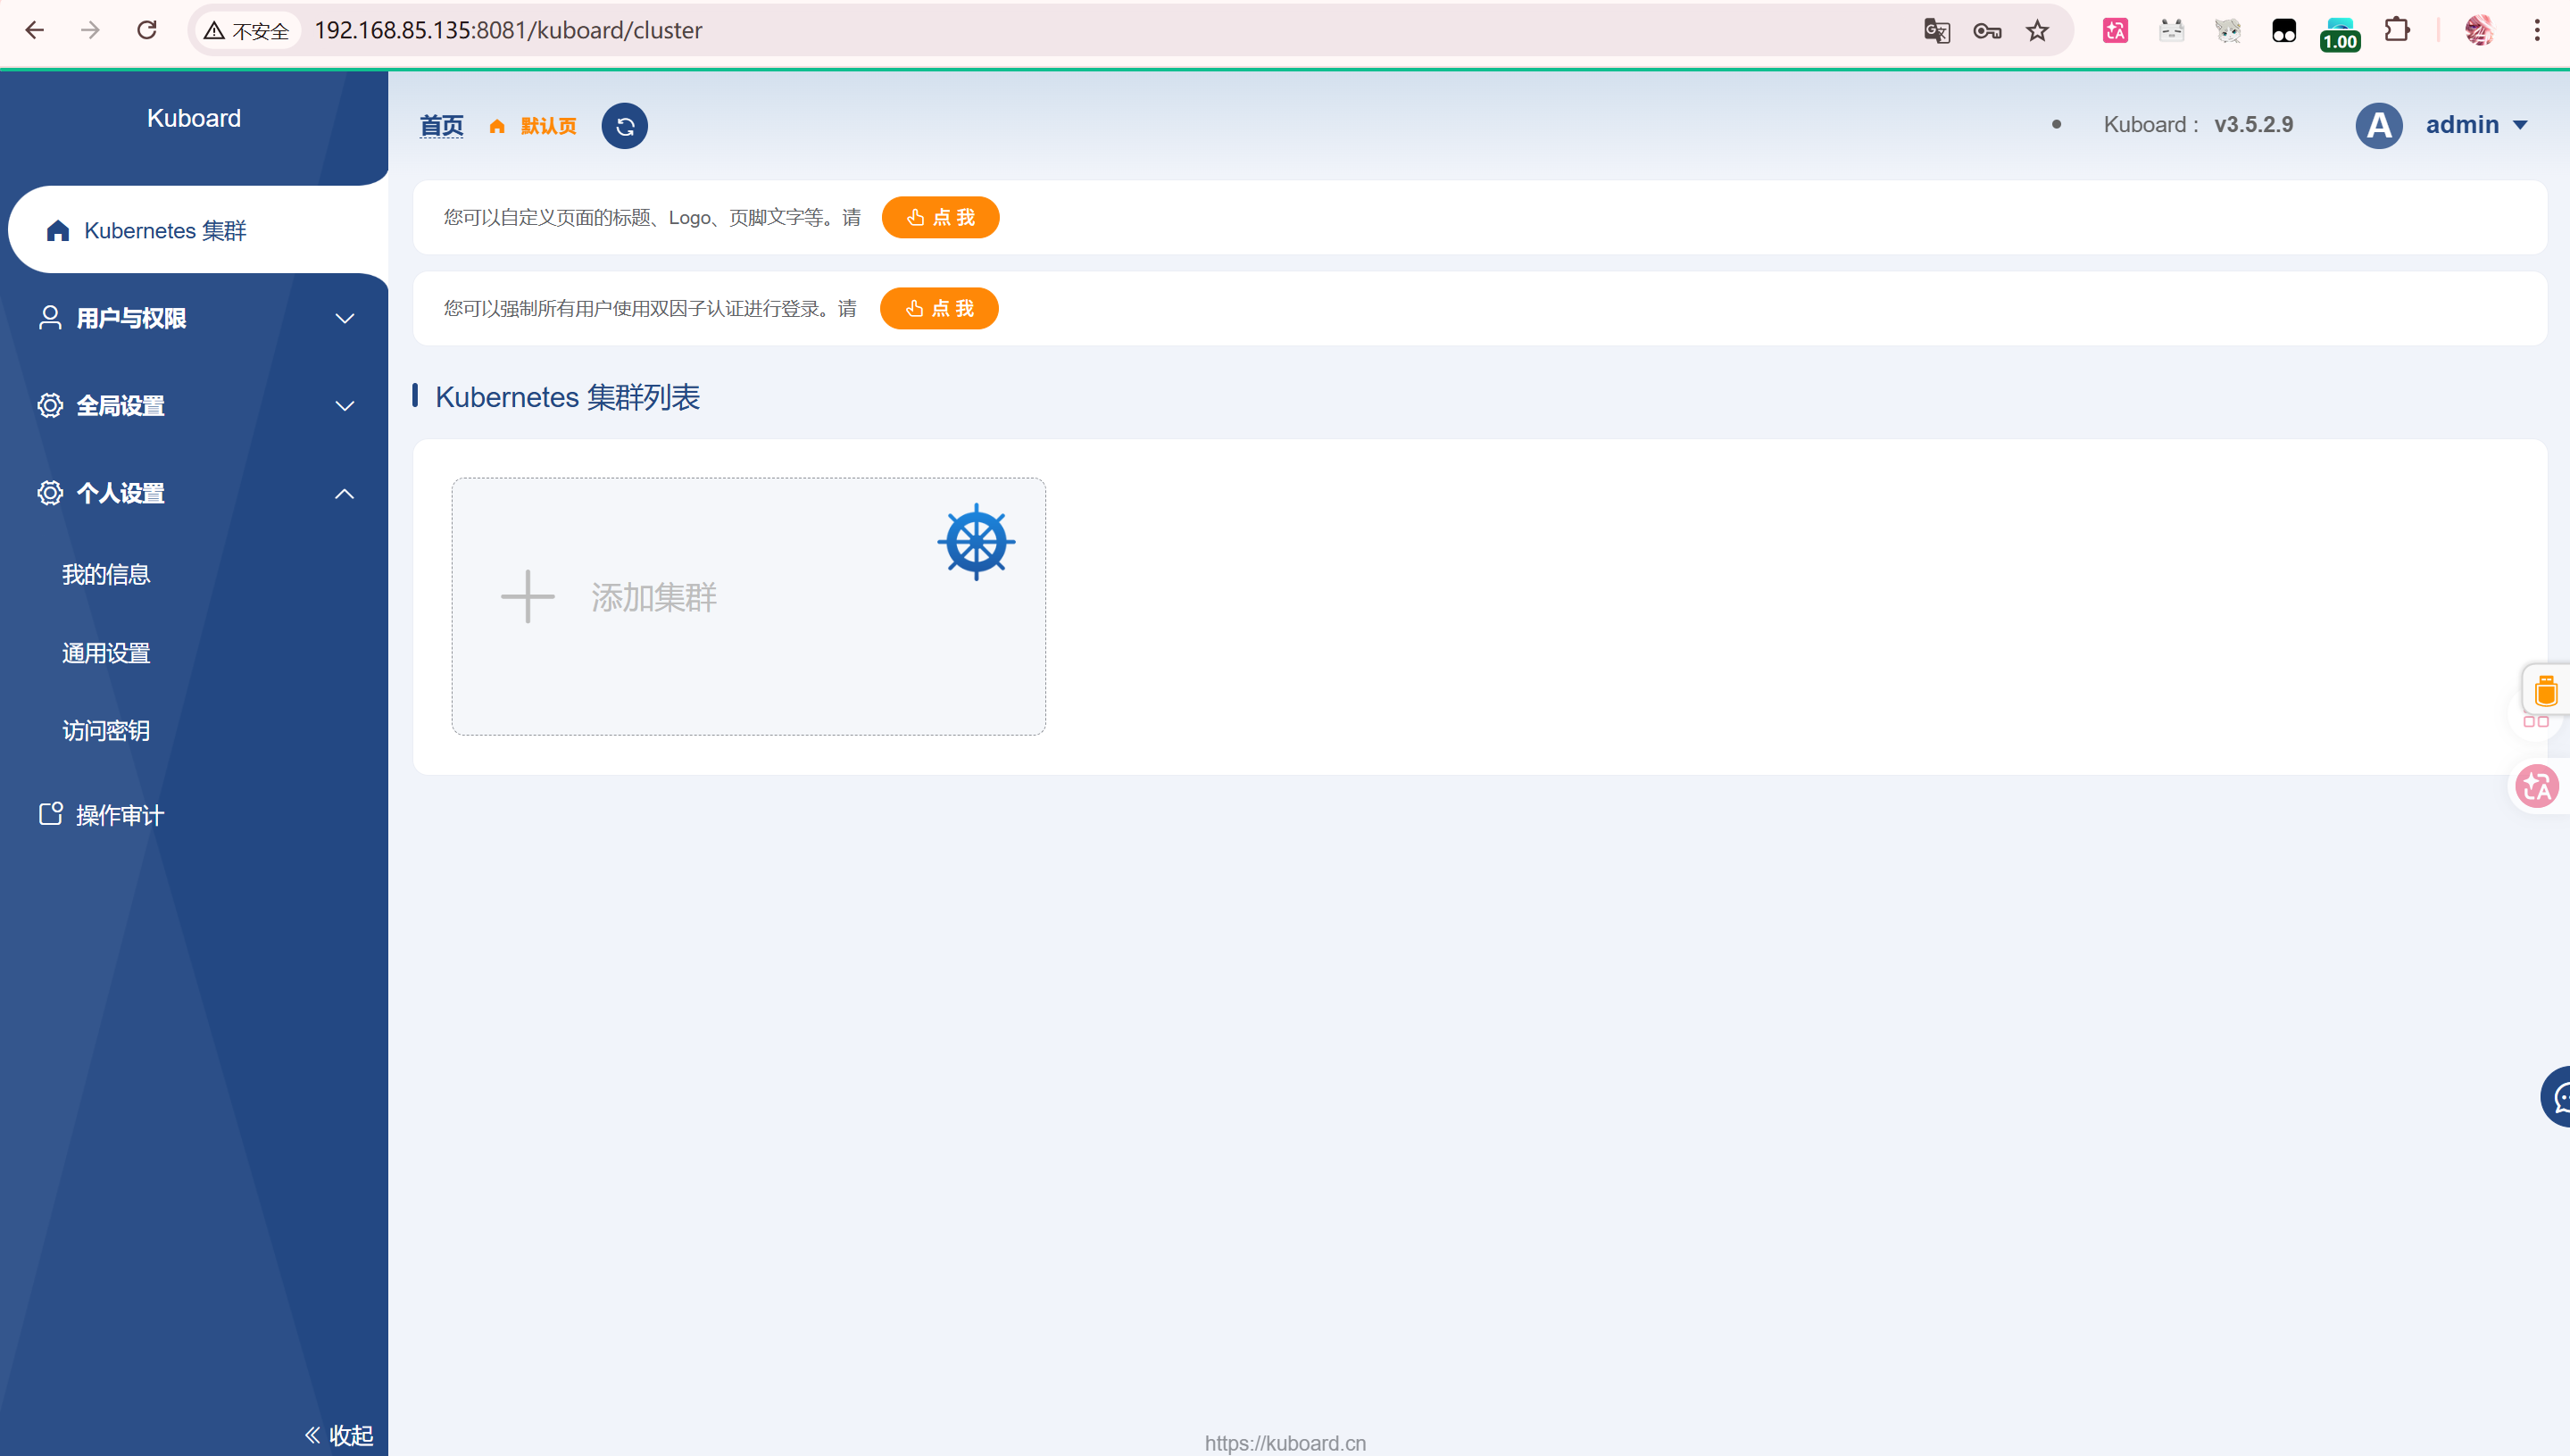Select Kubernetes 集群 in sidebar
Viewport: 2570px width, 1456px height.
[x=165, y=231]
